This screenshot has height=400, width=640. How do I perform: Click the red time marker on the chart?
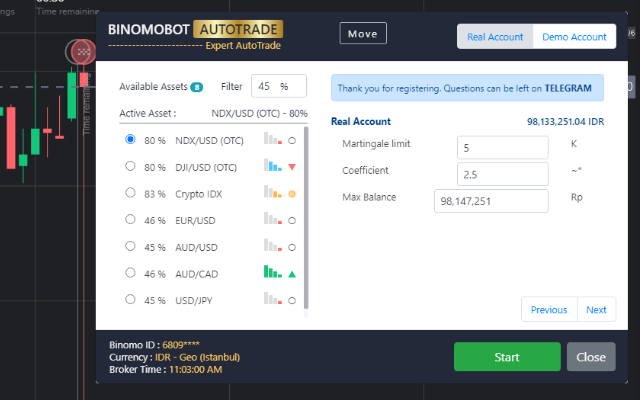point(83,52)
